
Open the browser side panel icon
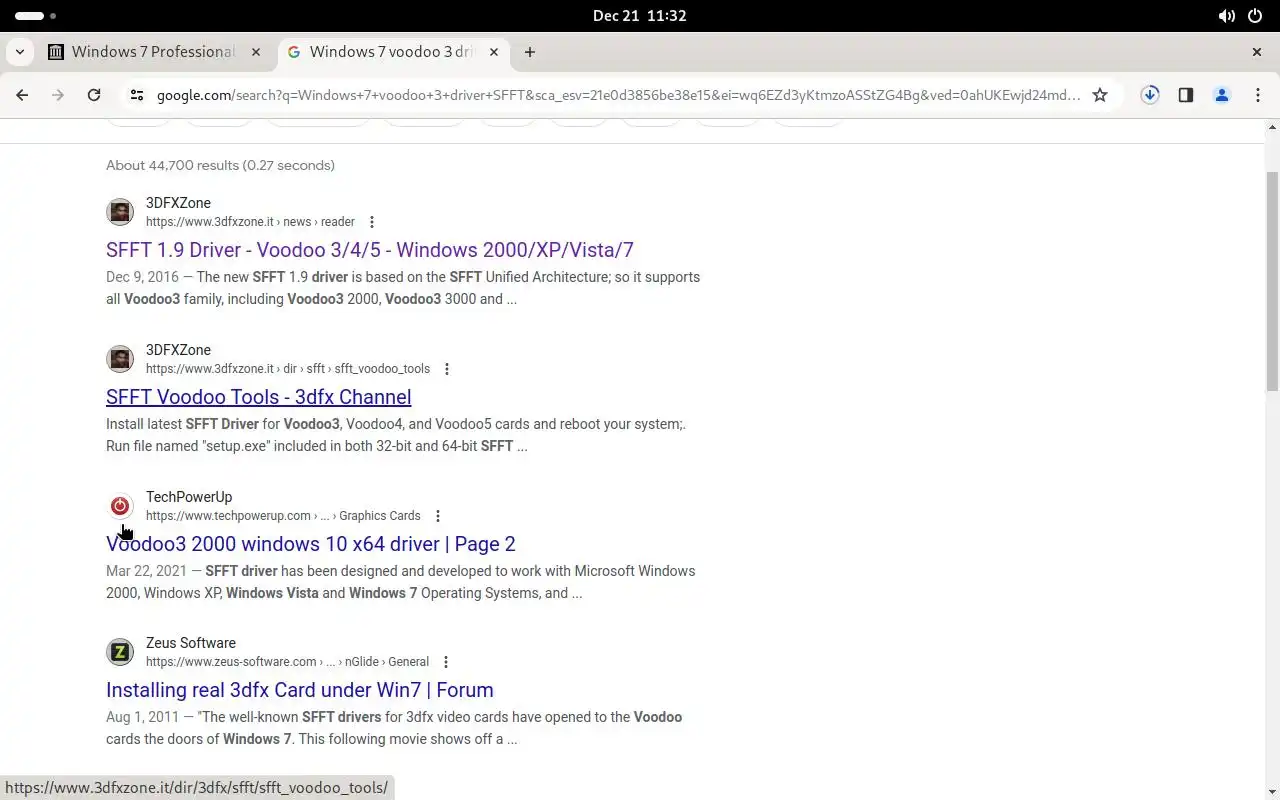tap(1186, 95)
